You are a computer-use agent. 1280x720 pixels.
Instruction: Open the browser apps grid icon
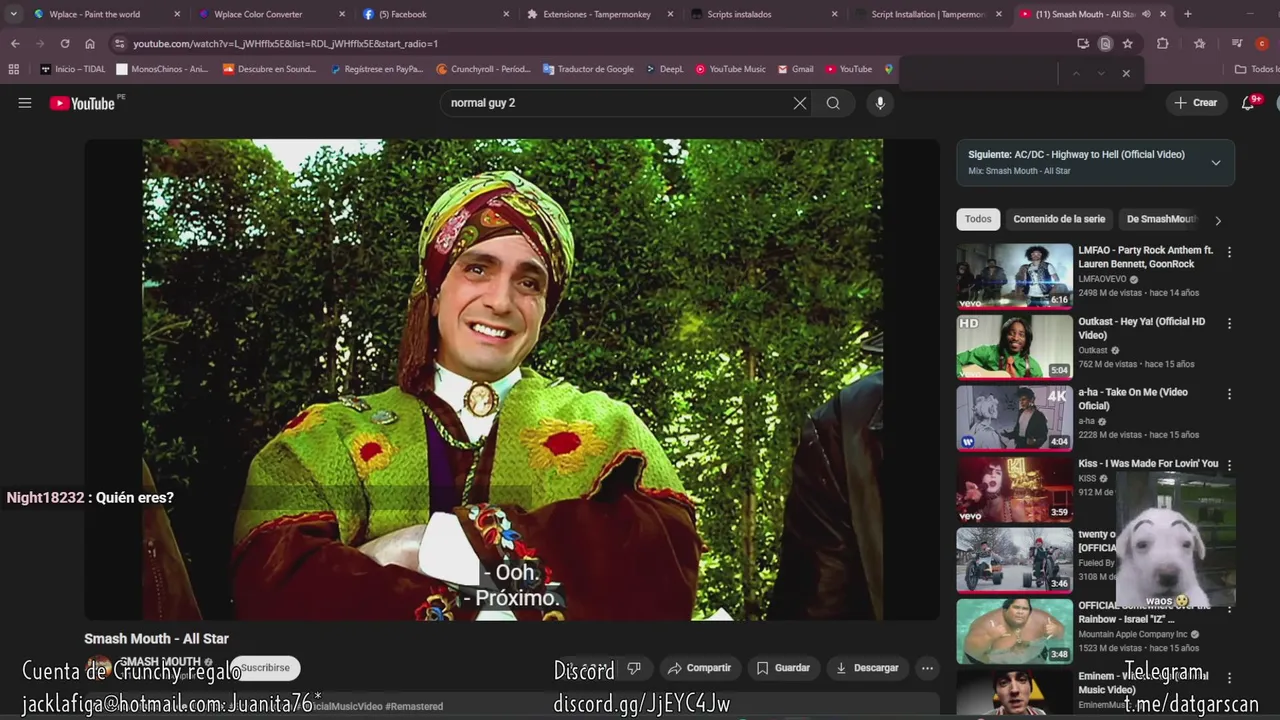[x=14, y=69]
